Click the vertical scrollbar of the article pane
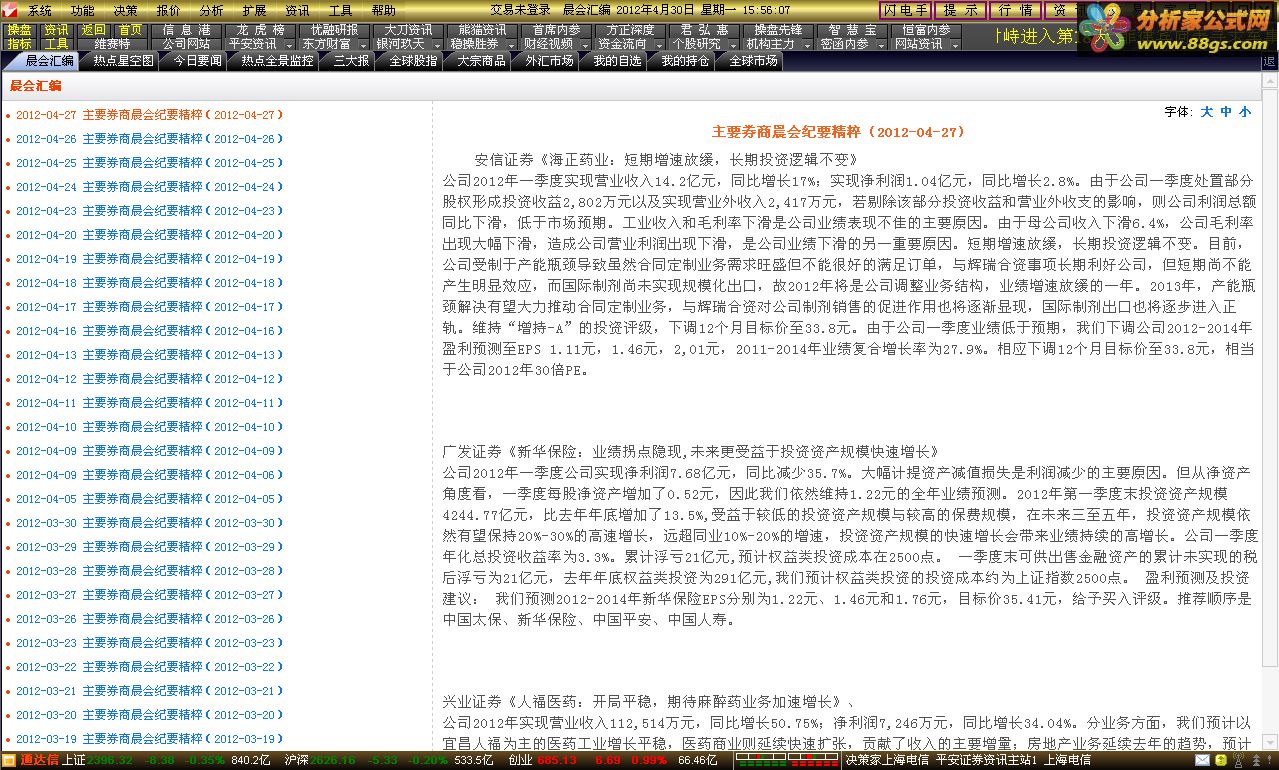Viewport: 1279px width, 770px height. click(x=1270, y=410)
